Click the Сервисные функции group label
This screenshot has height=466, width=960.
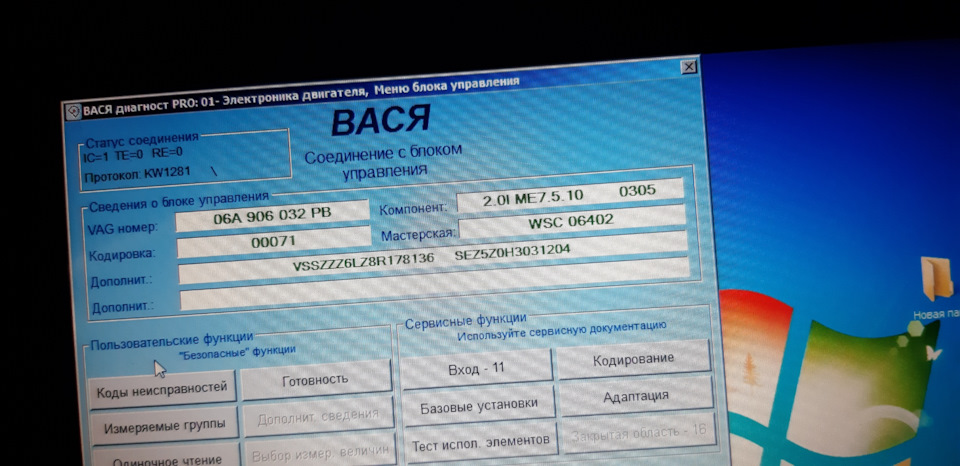pyautogui.click(x=466, y=320)
